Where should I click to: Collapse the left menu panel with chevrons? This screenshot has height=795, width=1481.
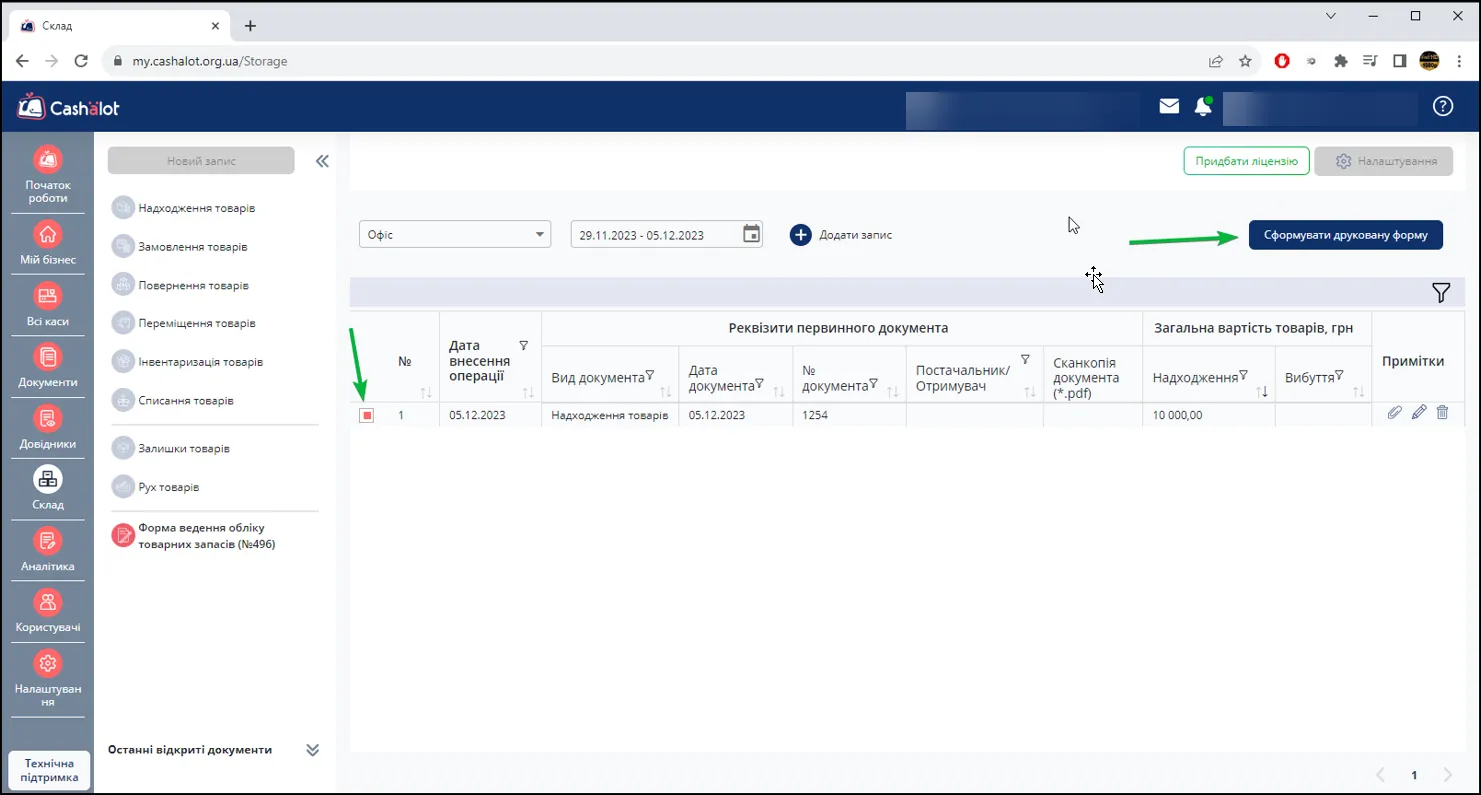click(322, 161)
